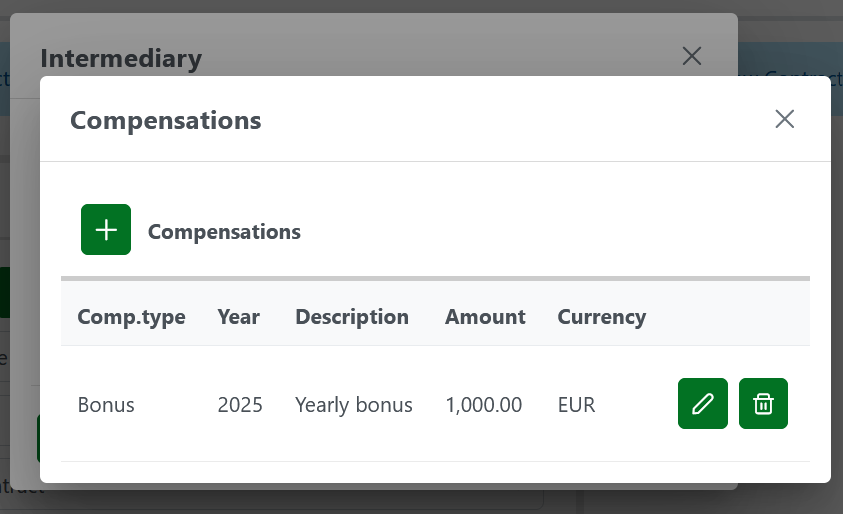
Task: Close the Compensations dialog
Action: pyautogui.click(x=784, y=120)
